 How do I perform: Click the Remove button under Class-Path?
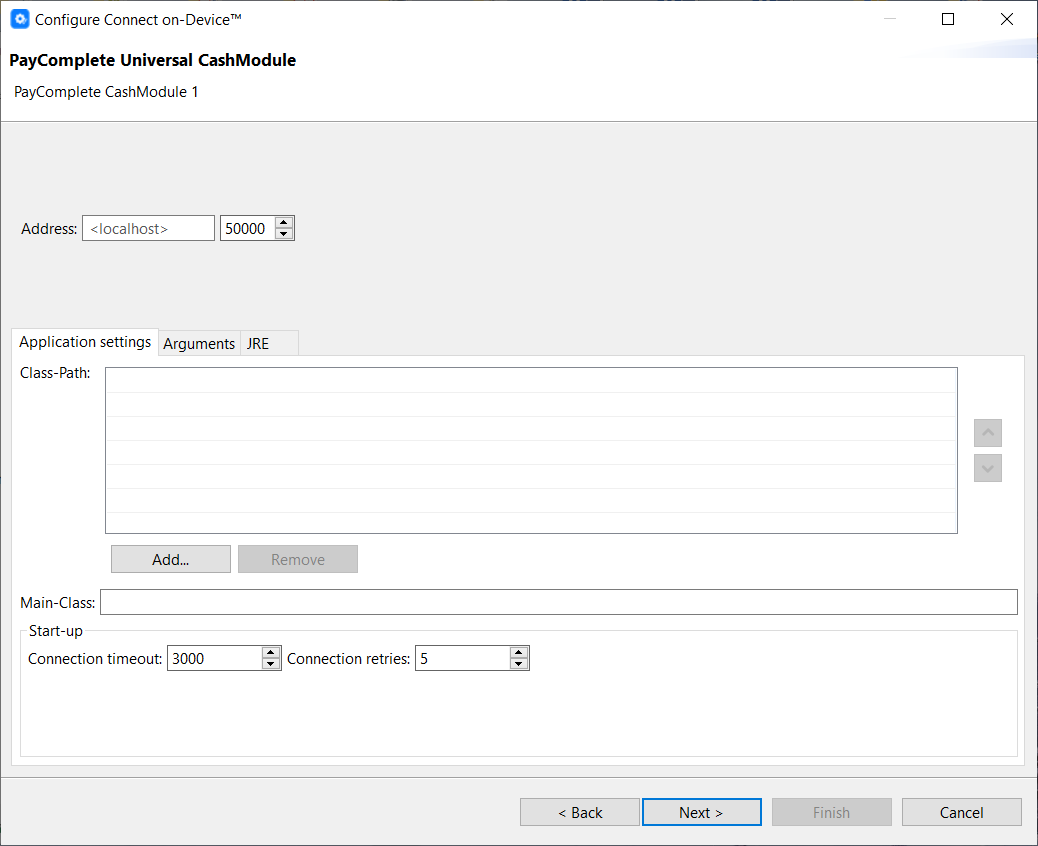[x=297, y=558]
